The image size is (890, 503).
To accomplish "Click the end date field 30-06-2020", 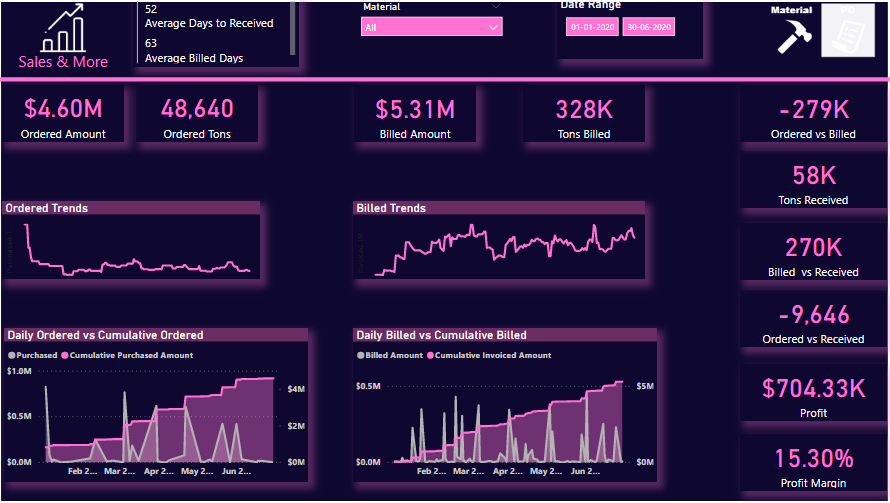I will coord(648,28).
